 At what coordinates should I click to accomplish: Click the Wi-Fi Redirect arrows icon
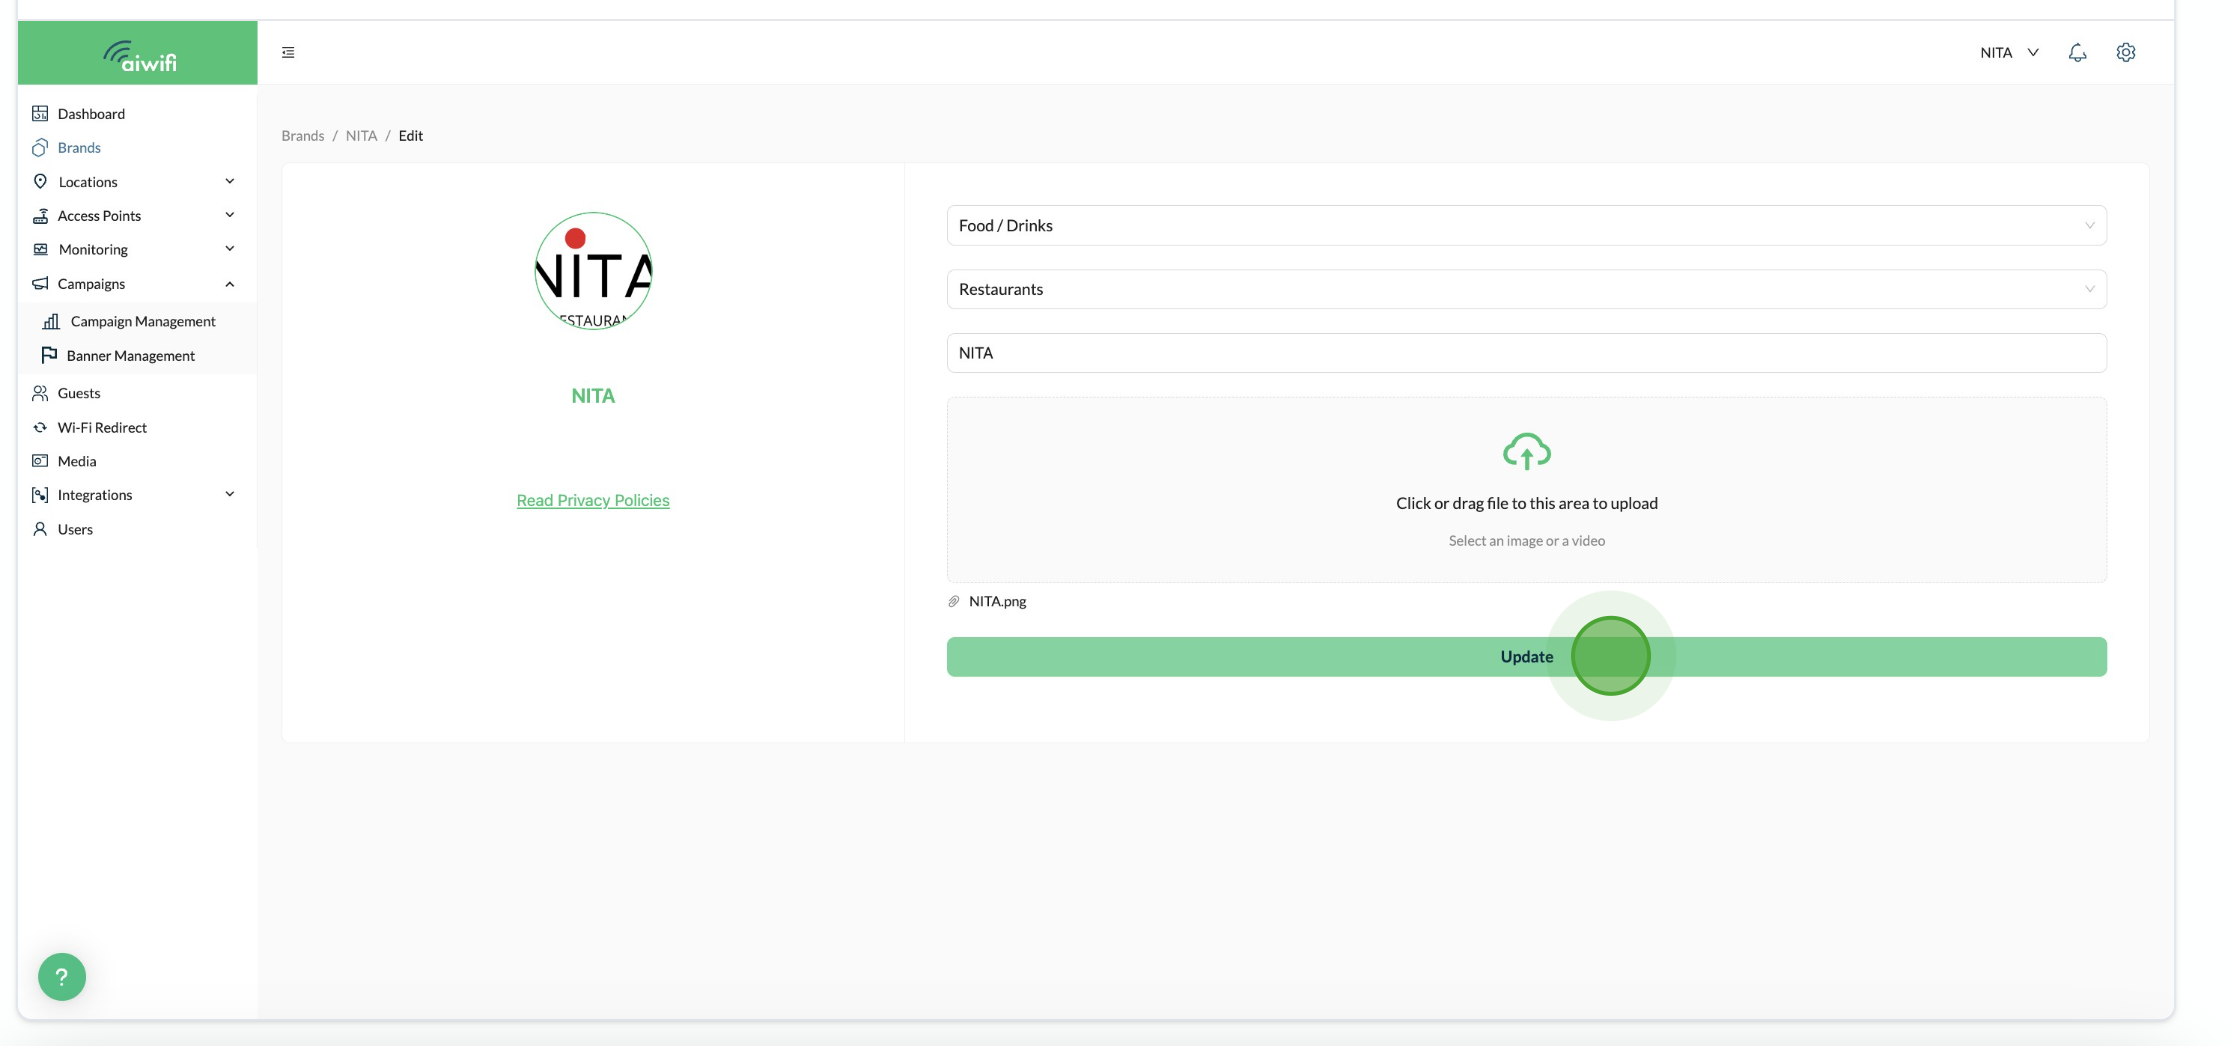40,427
